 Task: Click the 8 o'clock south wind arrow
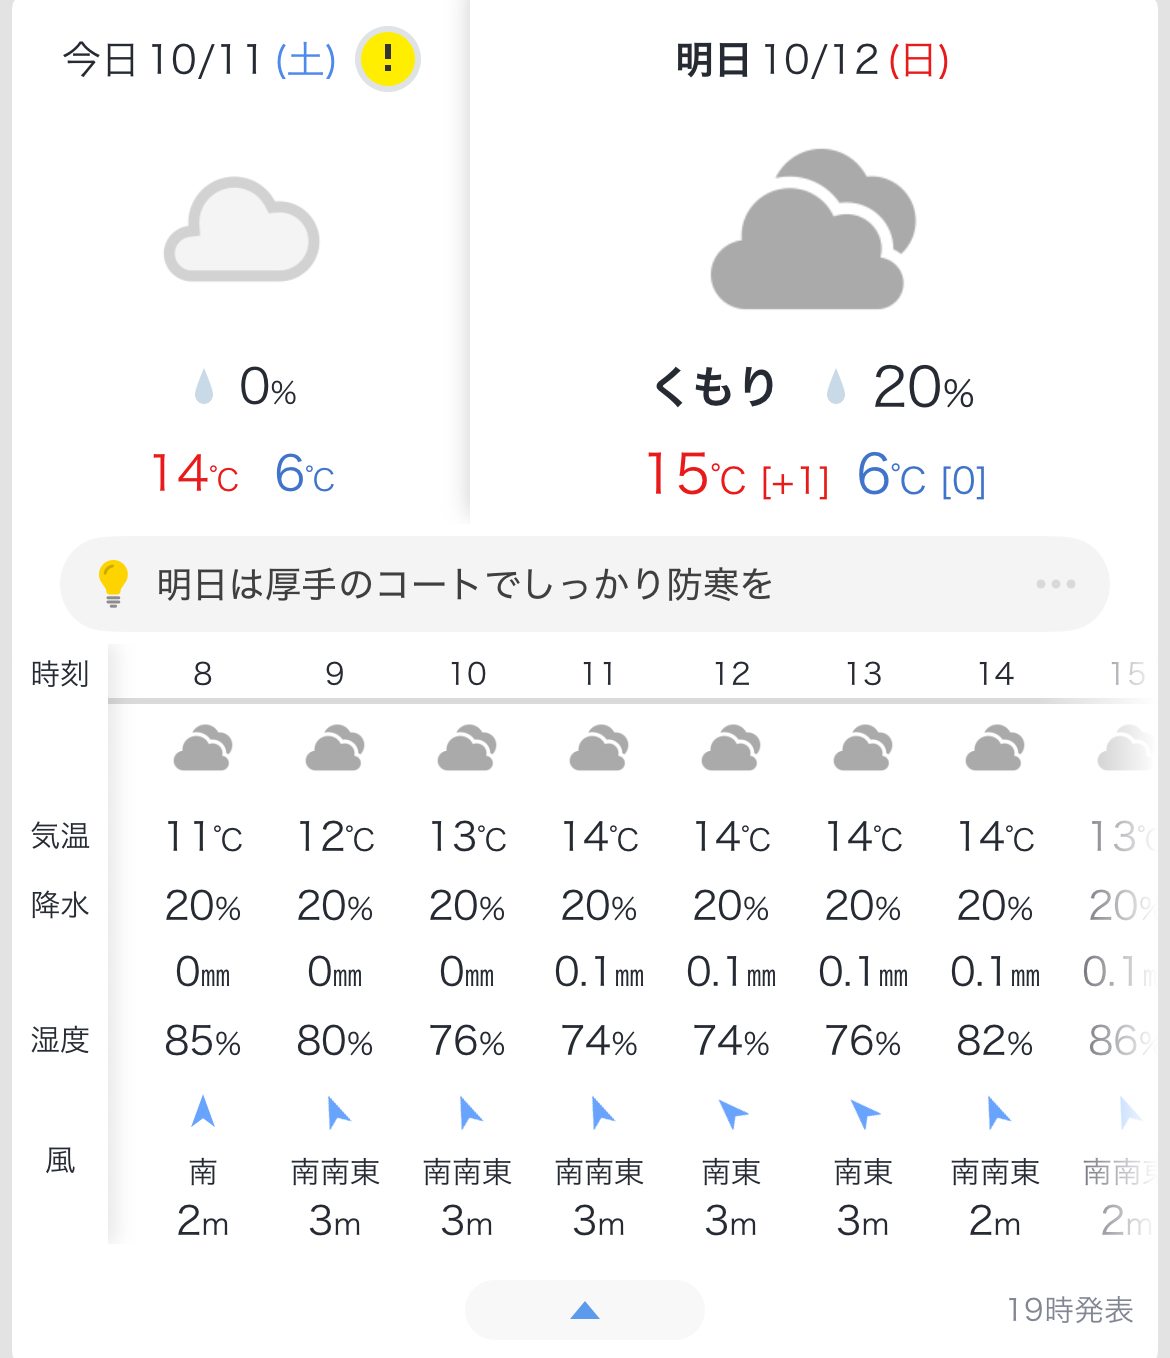tap(203, 1112)
